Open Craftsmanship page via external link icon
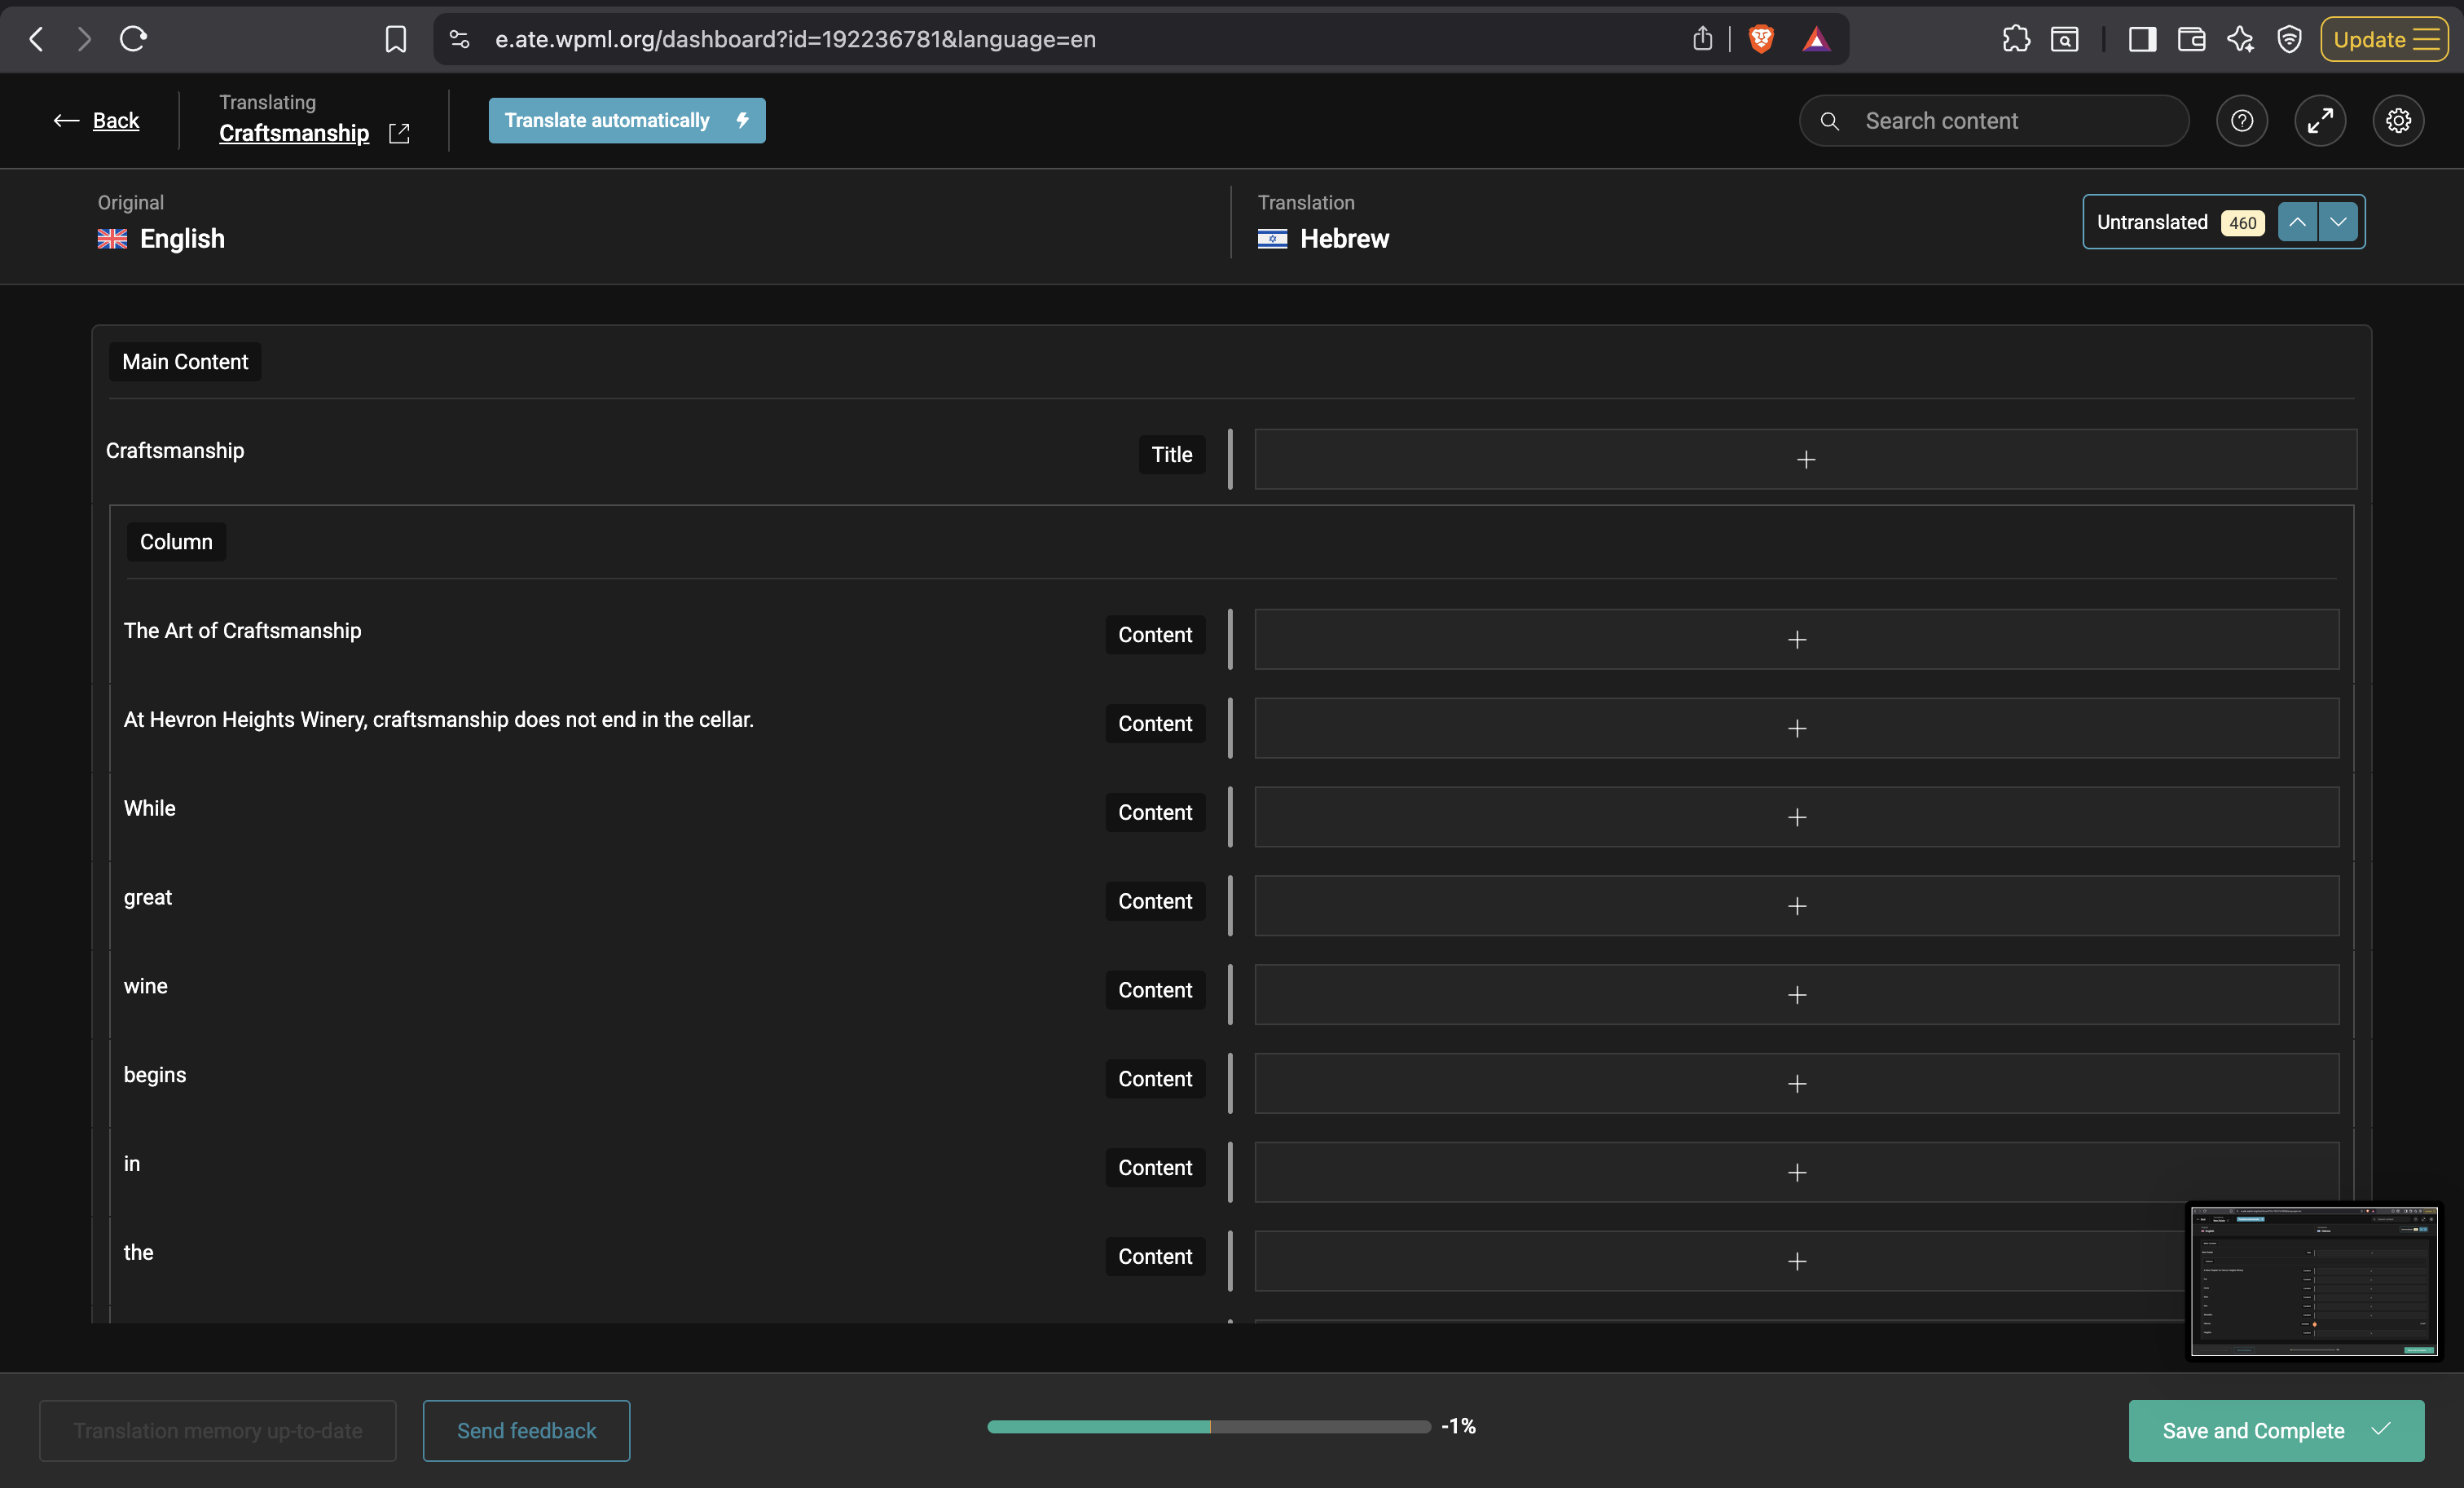Viewport: 2464px width, 1488px height. click(399, 133)
